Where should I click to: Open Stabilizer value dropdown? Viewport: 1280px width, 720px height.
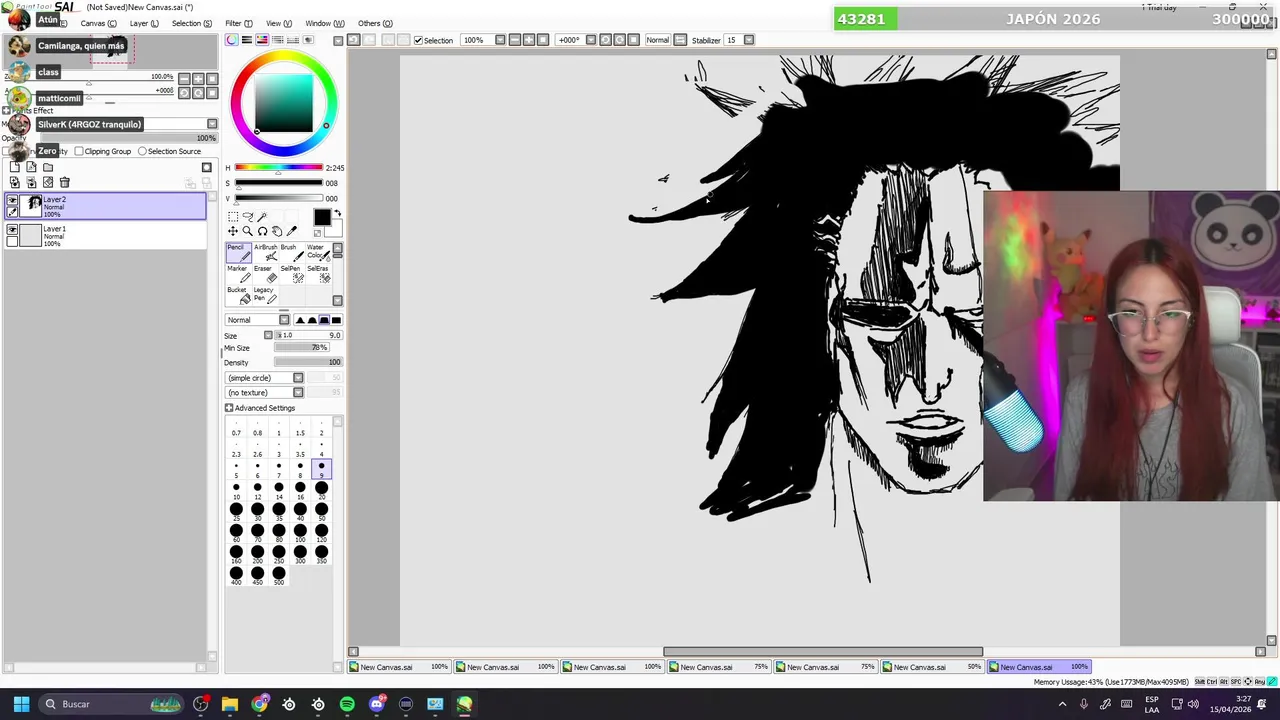tap(749, 40)
